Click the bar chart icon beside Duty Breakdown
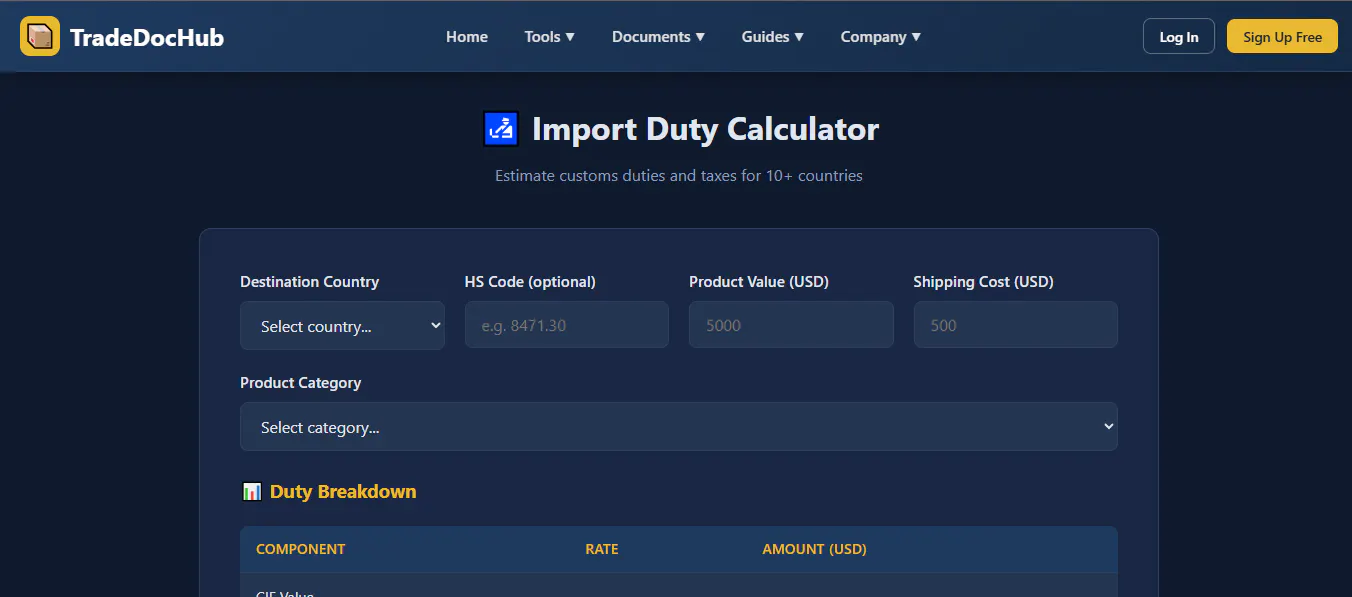This screenshot has width=1352, height=597. (252, 492)
